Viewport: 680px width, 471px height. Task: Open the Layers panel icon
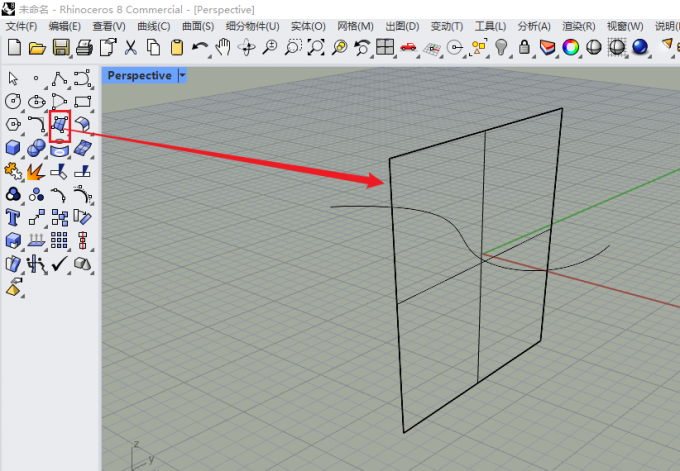(x=547, y=47)
